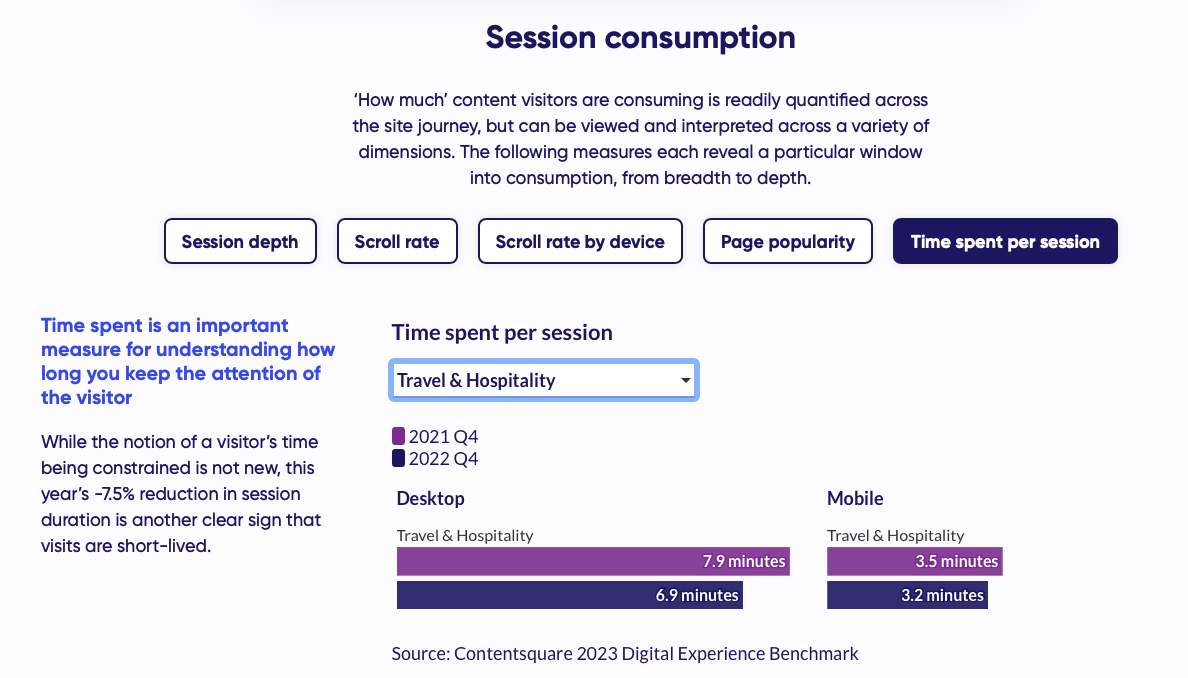Screen dimensions: 1188x678
Task: Click the Mobile column heading
Action: point(855,498)
